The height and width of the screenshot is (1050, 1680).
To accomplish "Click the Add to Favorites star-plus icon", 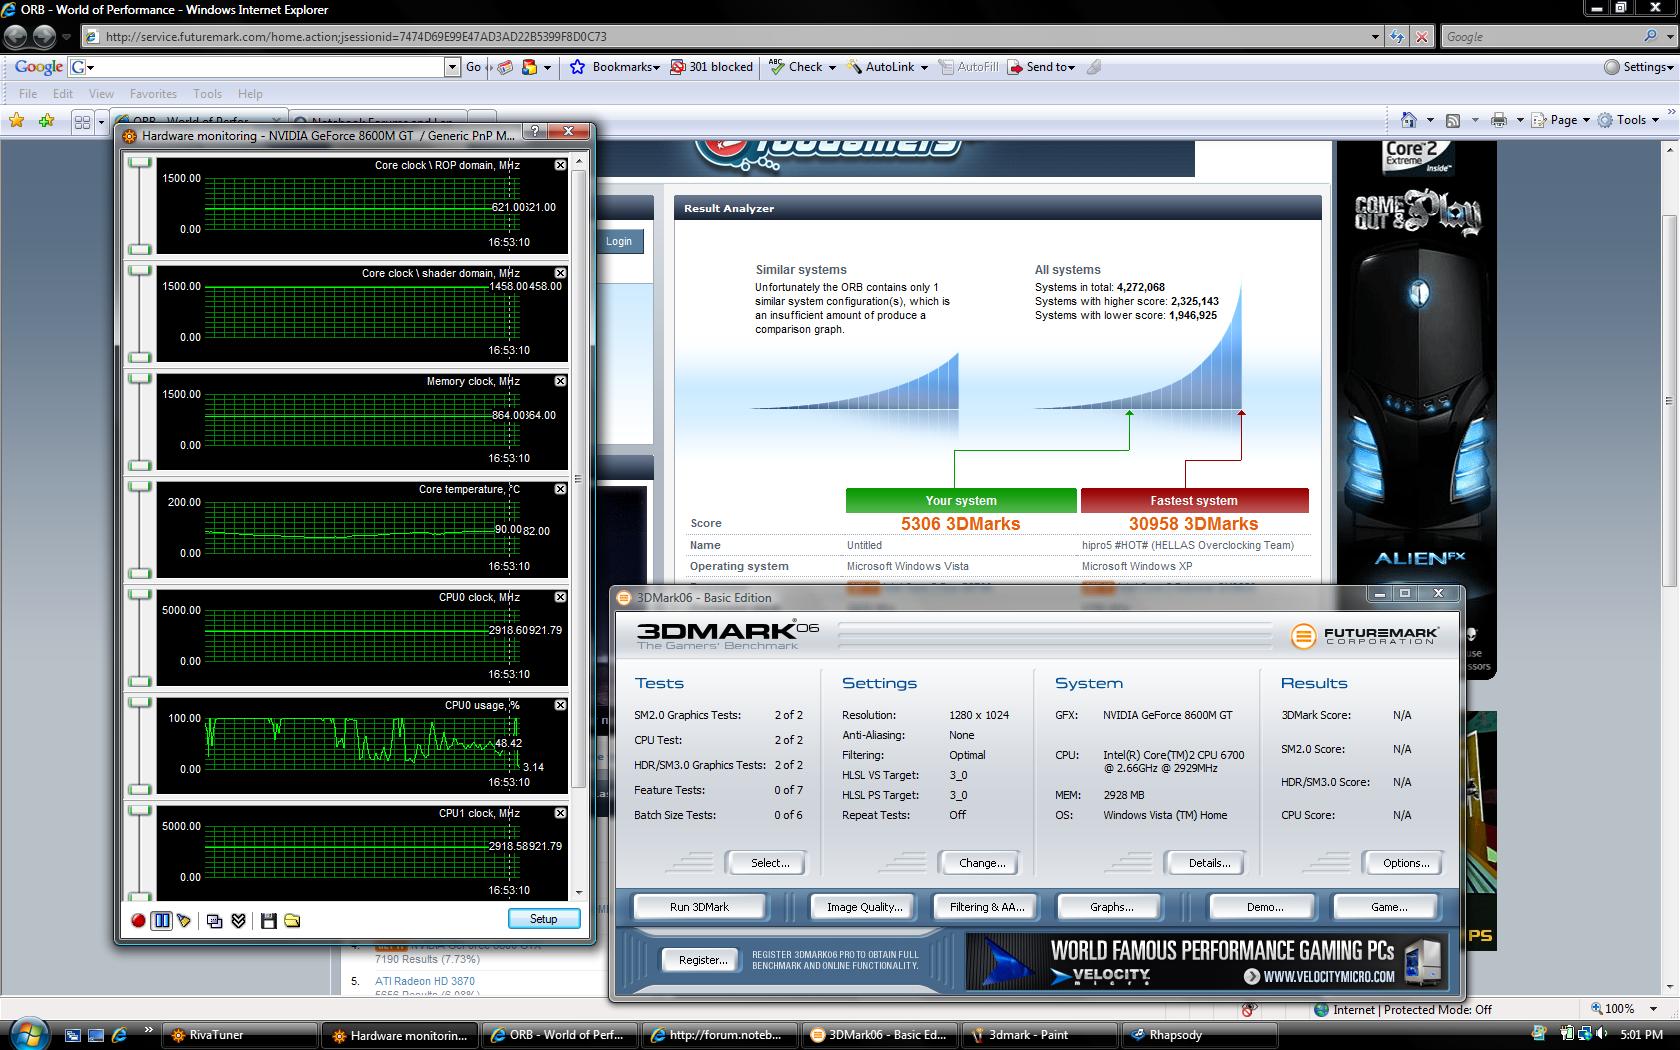I will click(x=46, y=121).
